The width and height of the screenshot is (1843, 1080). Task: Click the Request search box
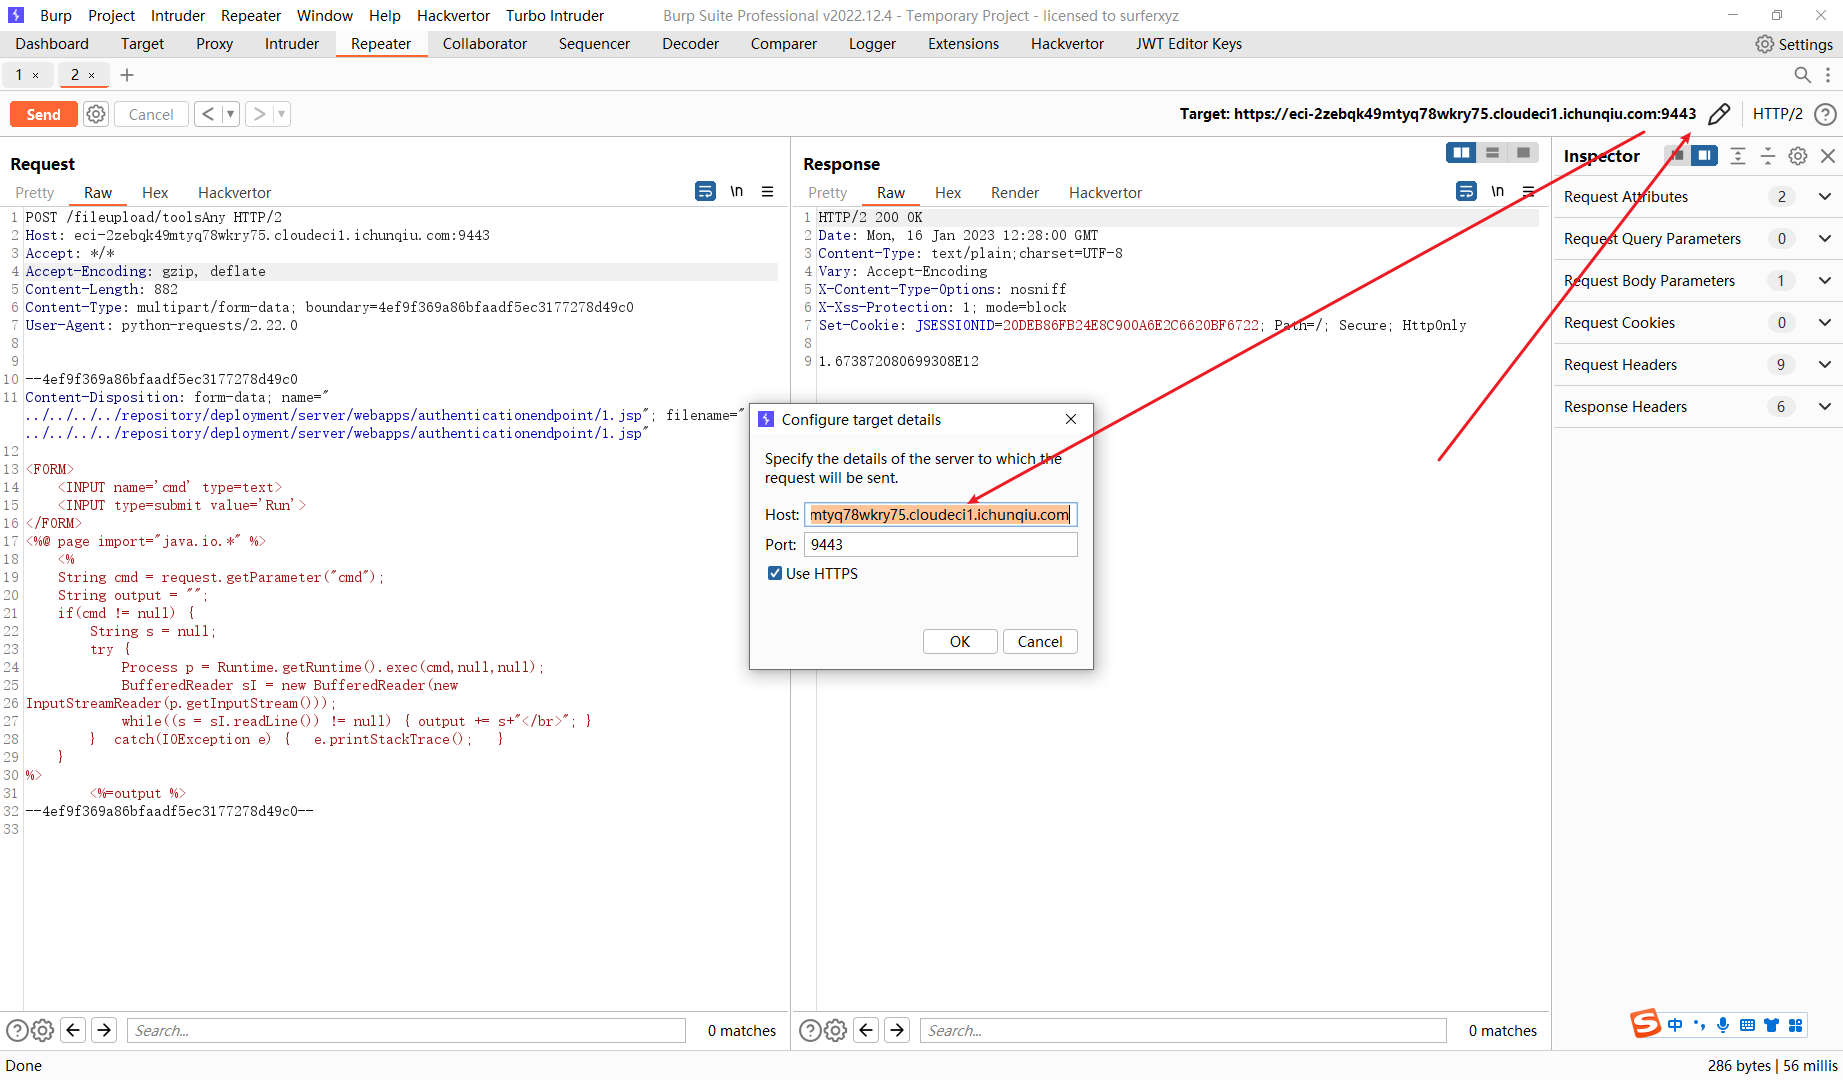406,1030
